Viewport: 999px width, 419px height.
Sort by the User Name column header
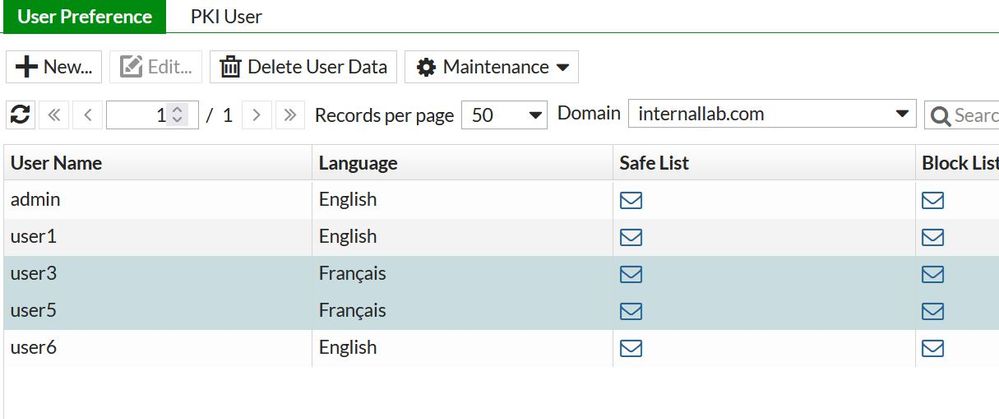(x=56, y=163)
